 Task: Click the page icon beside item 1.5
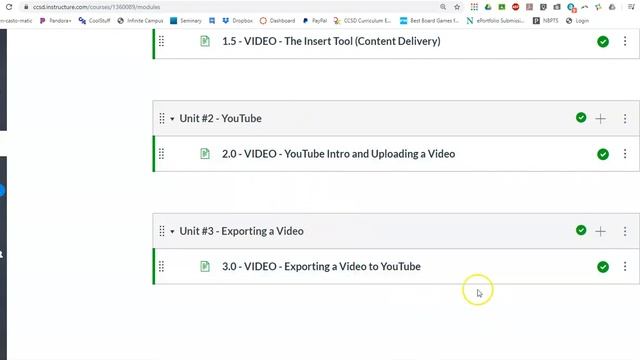click(205, 41)
